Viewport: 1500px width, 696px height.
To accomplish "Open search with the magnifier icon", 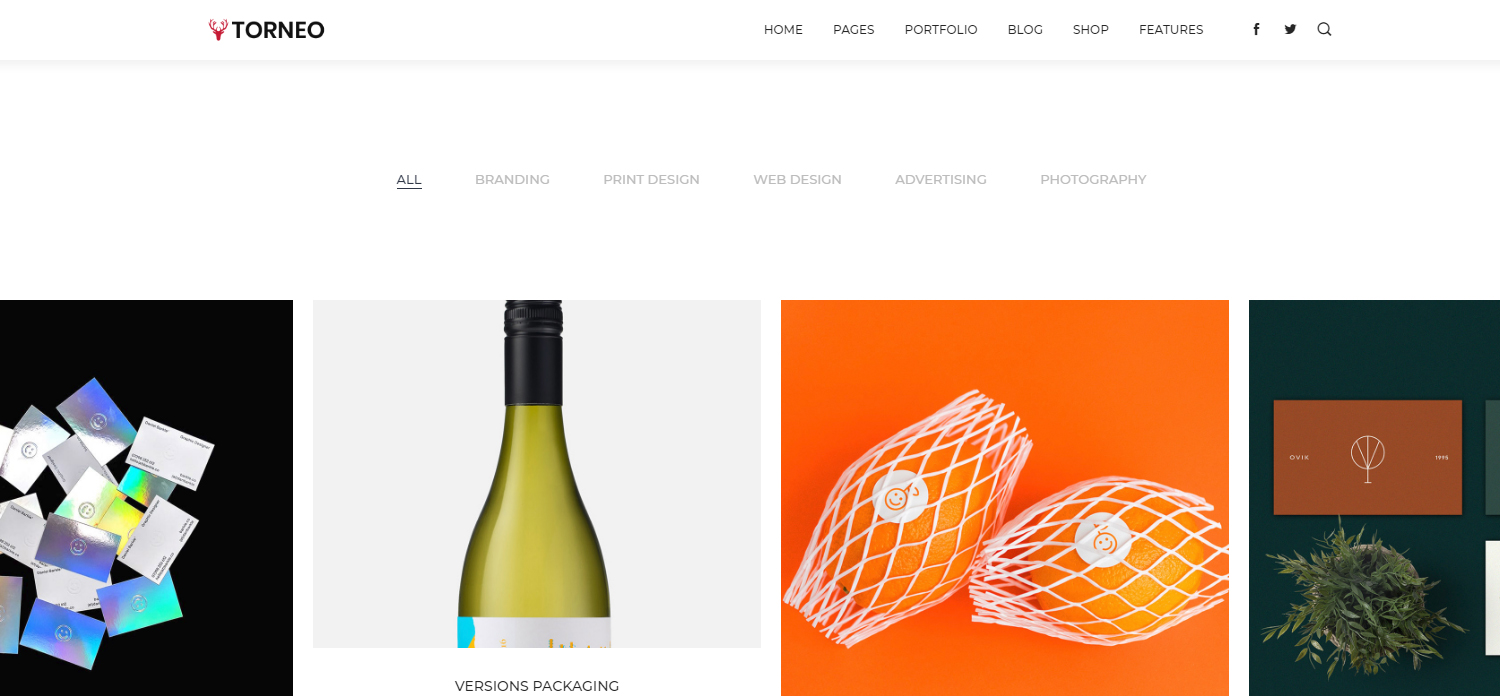I will tap(1324, 30).
